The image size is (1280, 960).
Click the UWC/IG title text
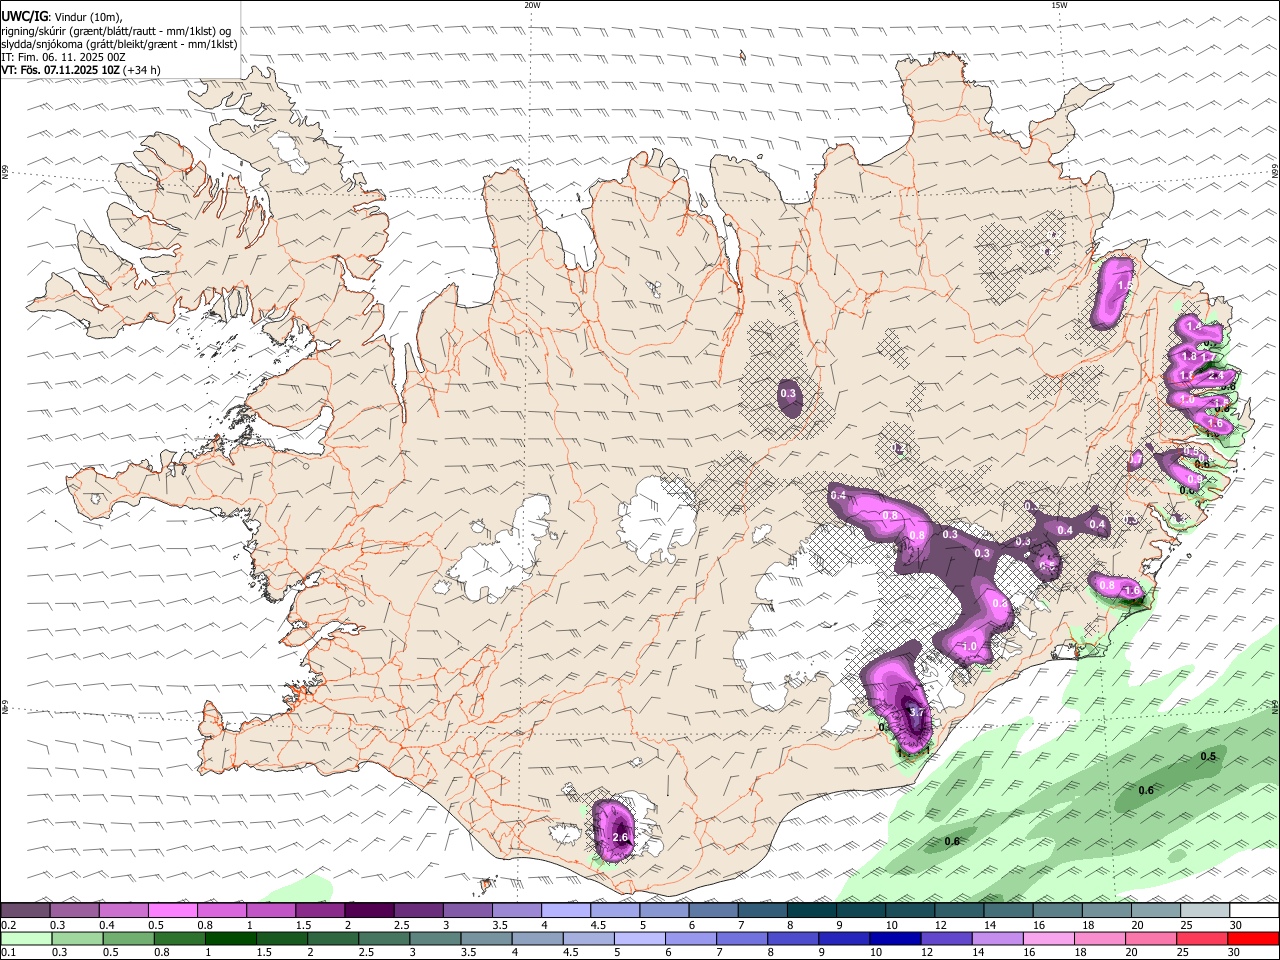(x=24, y=17)
